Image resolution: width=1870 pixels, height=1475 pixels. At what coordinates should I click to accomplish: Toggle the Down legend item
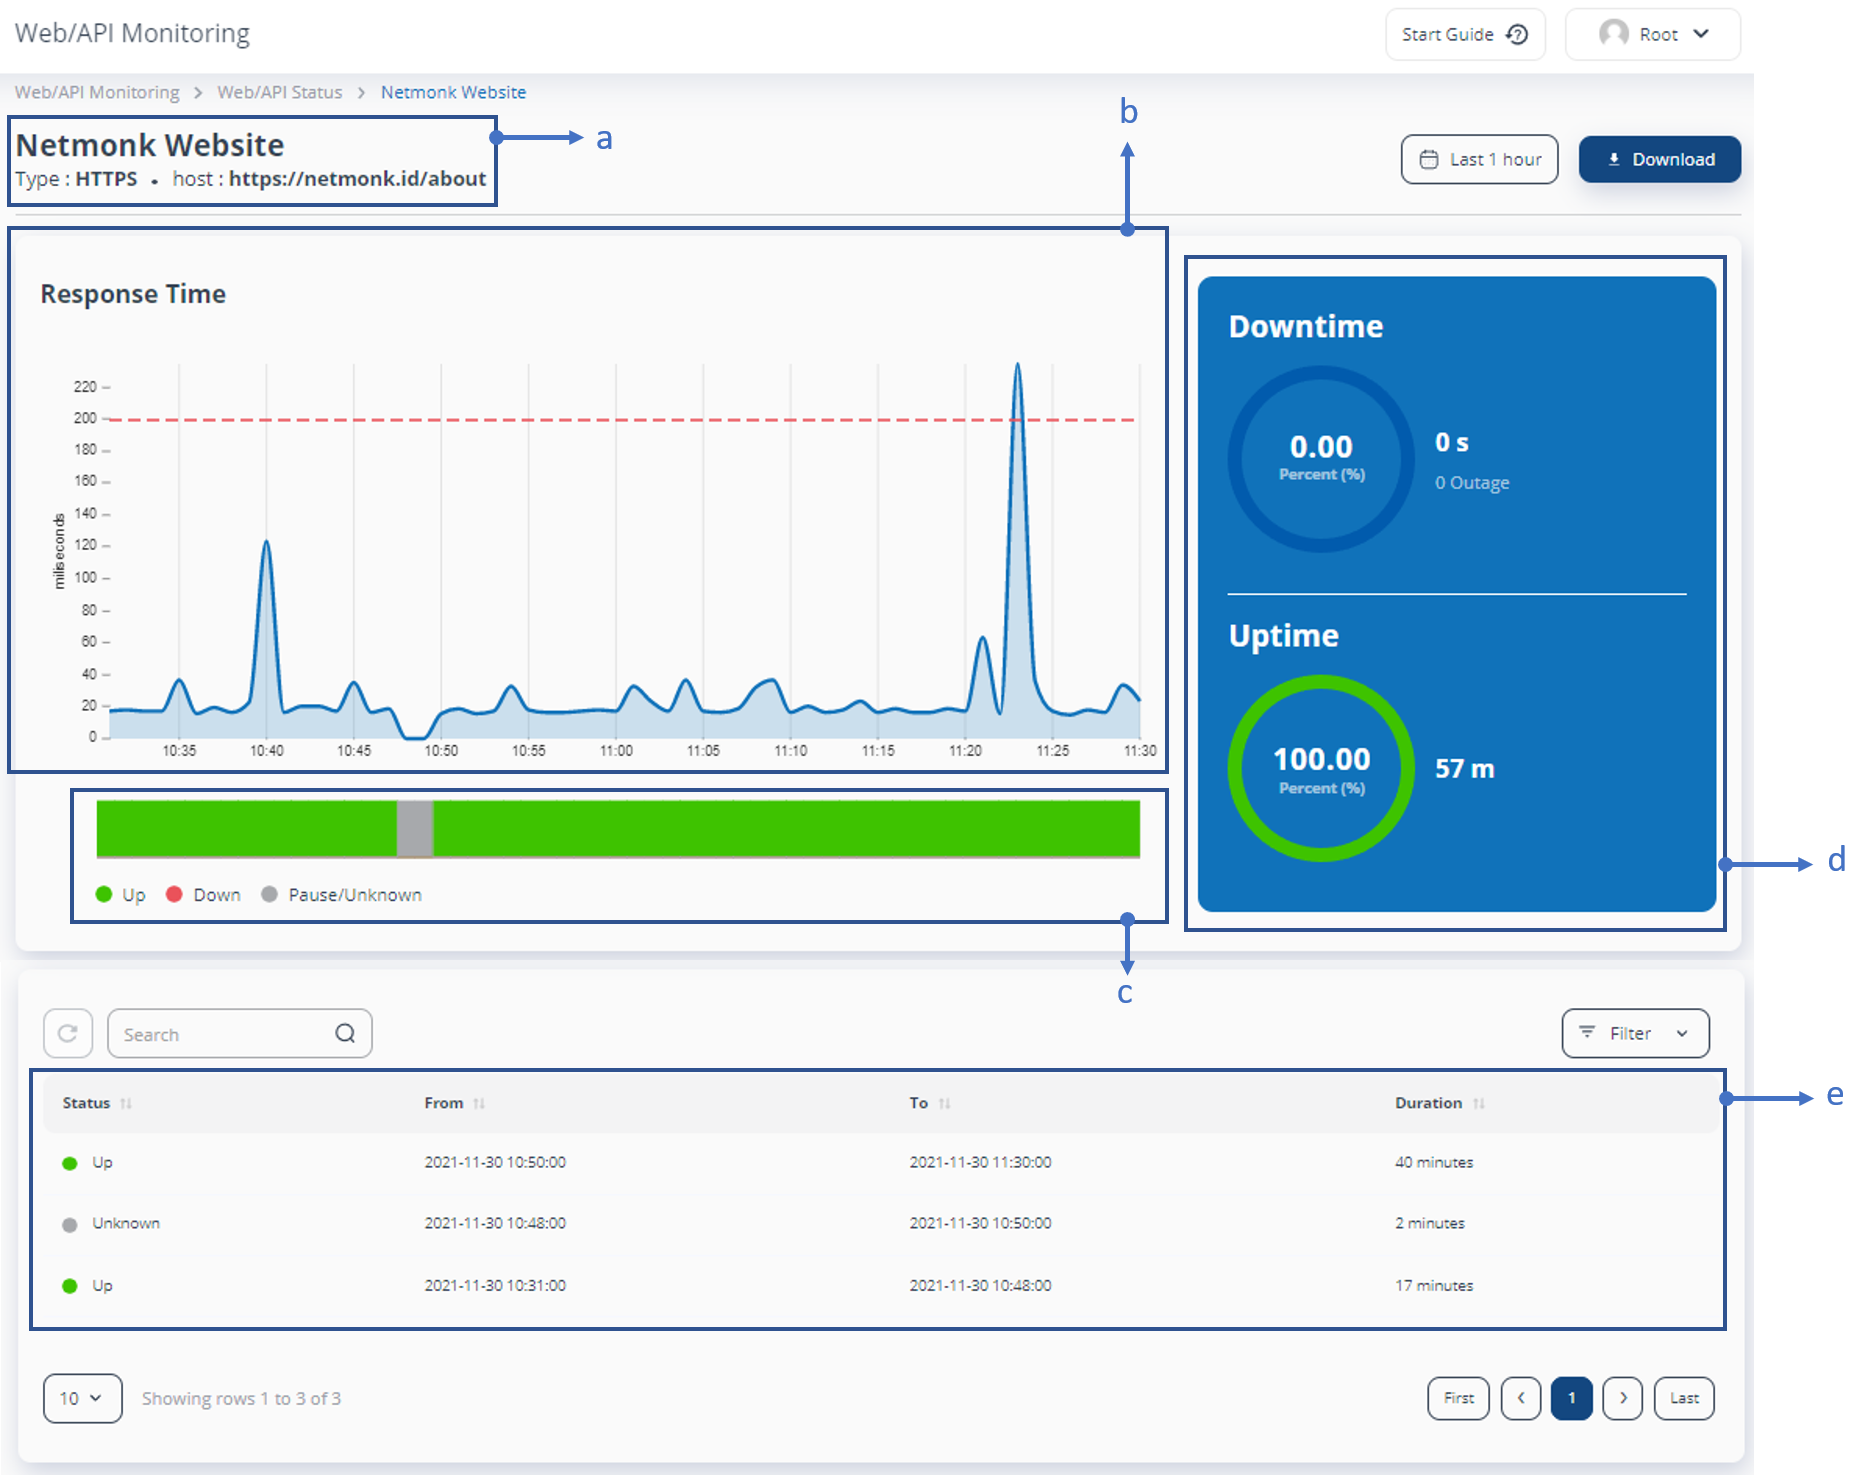(204, 894)
